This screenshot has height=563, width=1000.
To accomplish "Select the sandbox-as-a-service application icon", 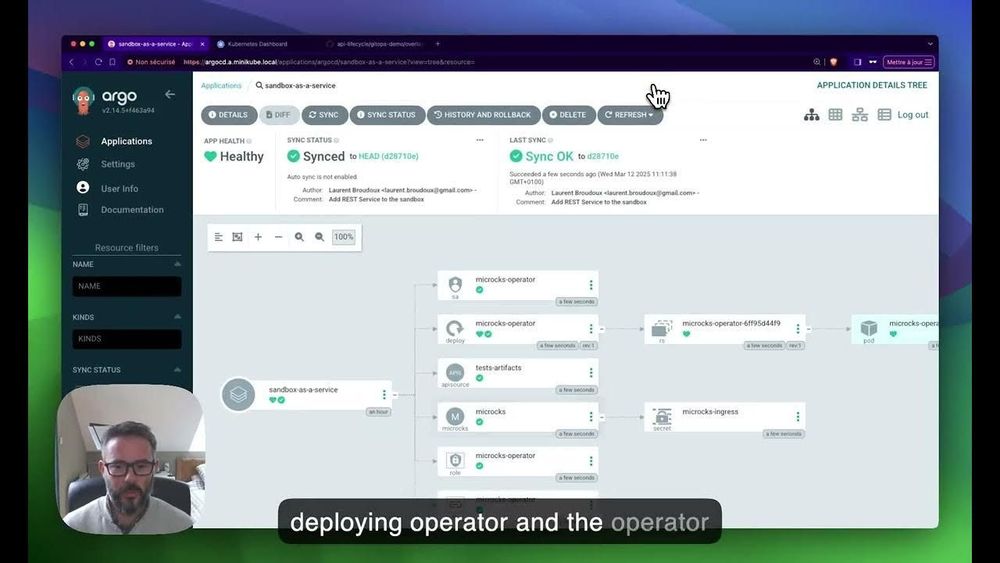I will pos(239,395).
